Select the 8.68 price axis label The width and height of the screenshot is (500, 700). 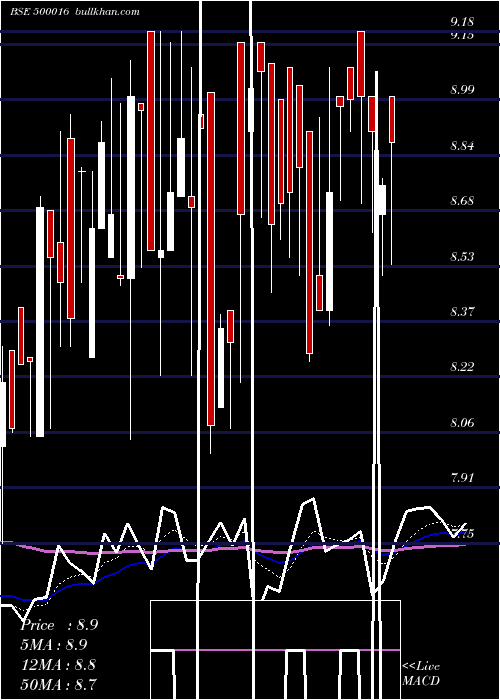click(x=462, y=200)
